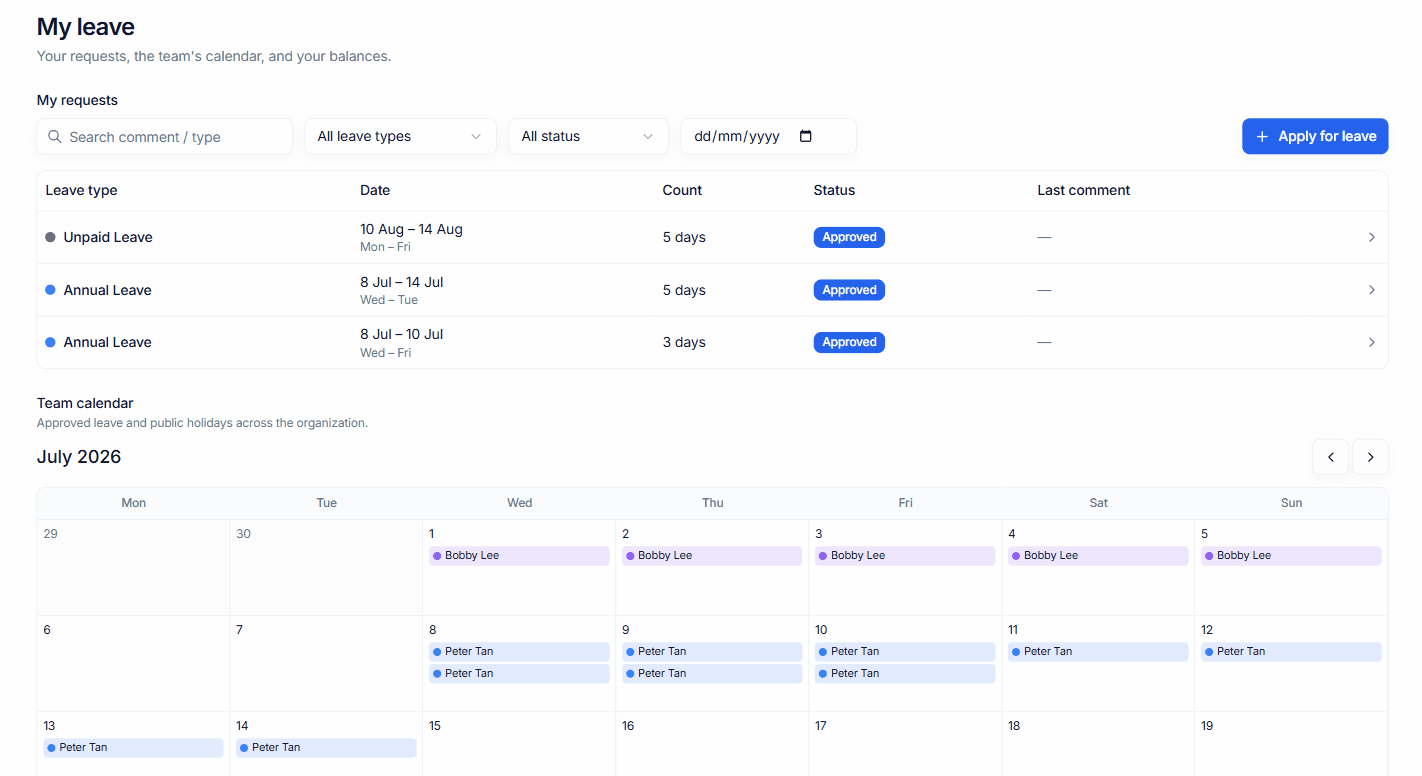The height and width of the screenshot is (776, 1422).
Task: Click the search magnifier icon
Action: [55, 137]
